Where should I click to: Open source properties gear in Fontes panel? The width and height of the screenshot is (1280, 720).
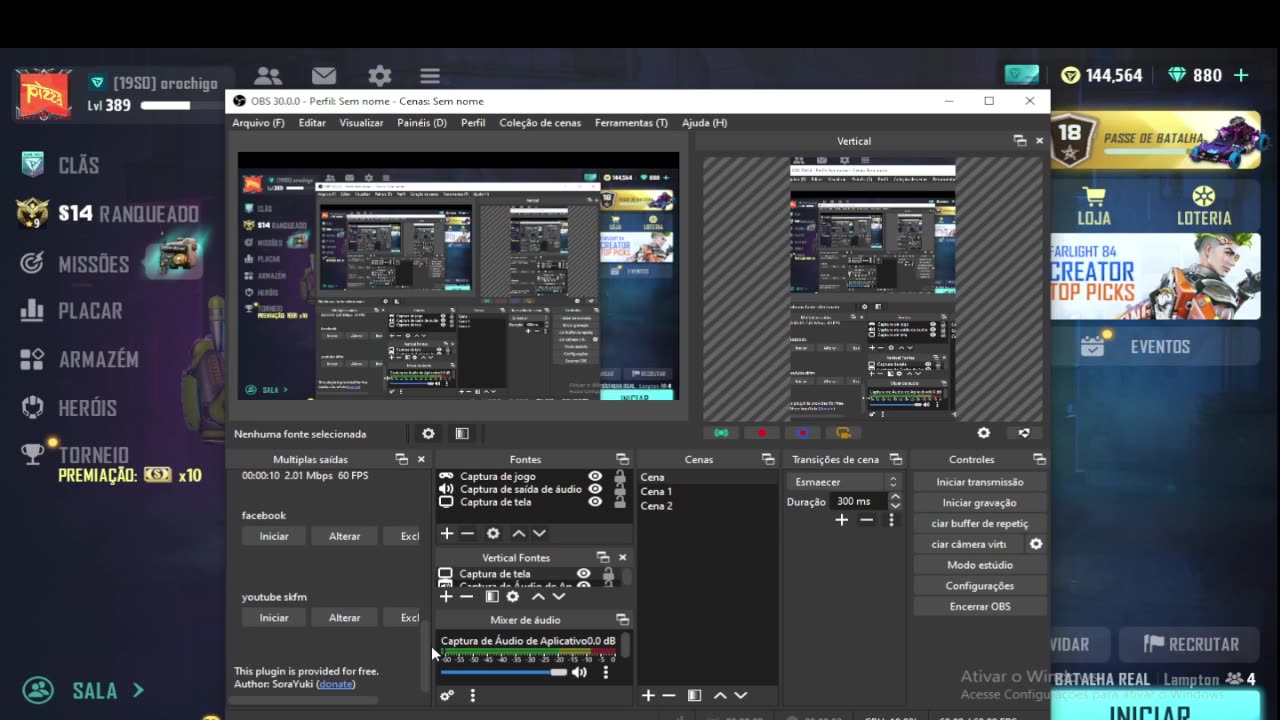493,534
